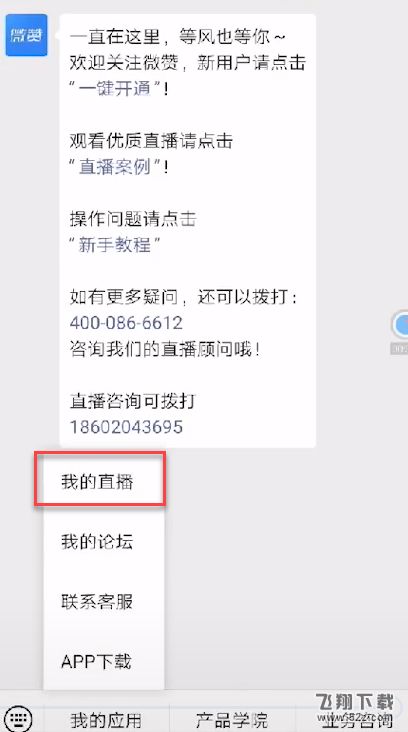Tap the 咨询我们的直播顾问哦 text line
408x732 pixels.
click(x=165, y=349)
